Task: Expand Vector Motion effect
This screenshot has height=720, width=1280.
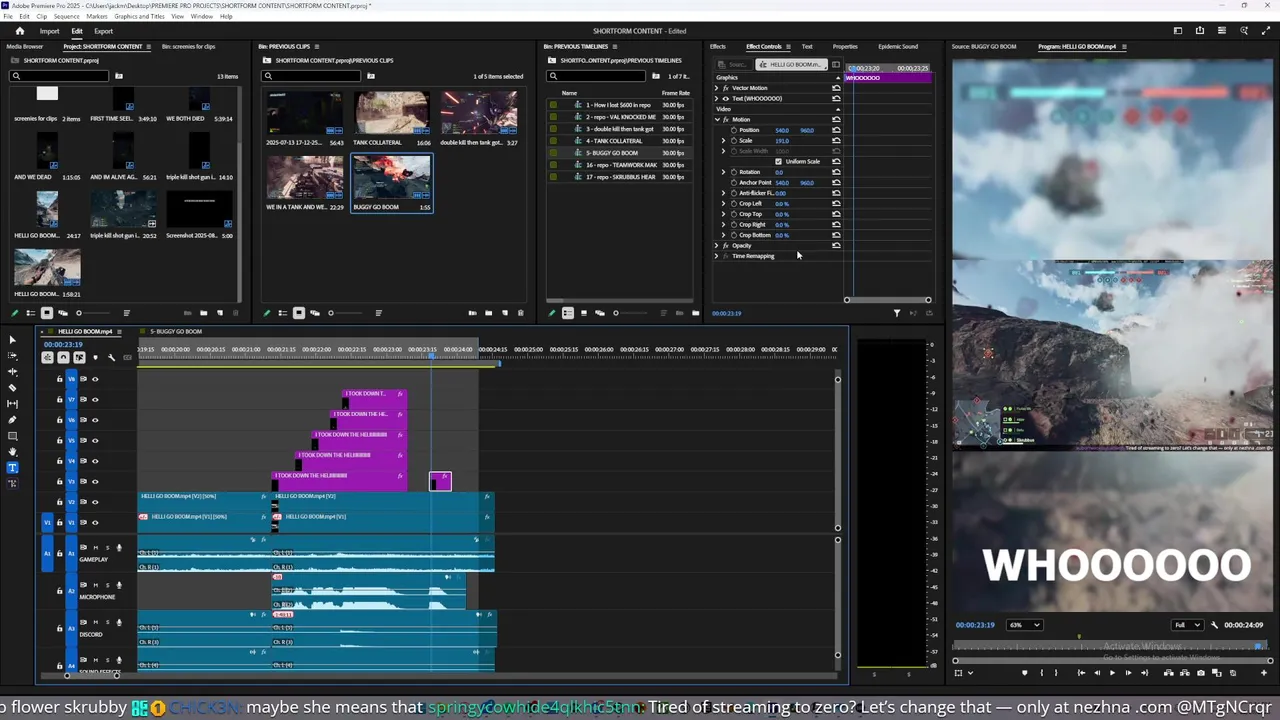Action: tap(716, 88)
